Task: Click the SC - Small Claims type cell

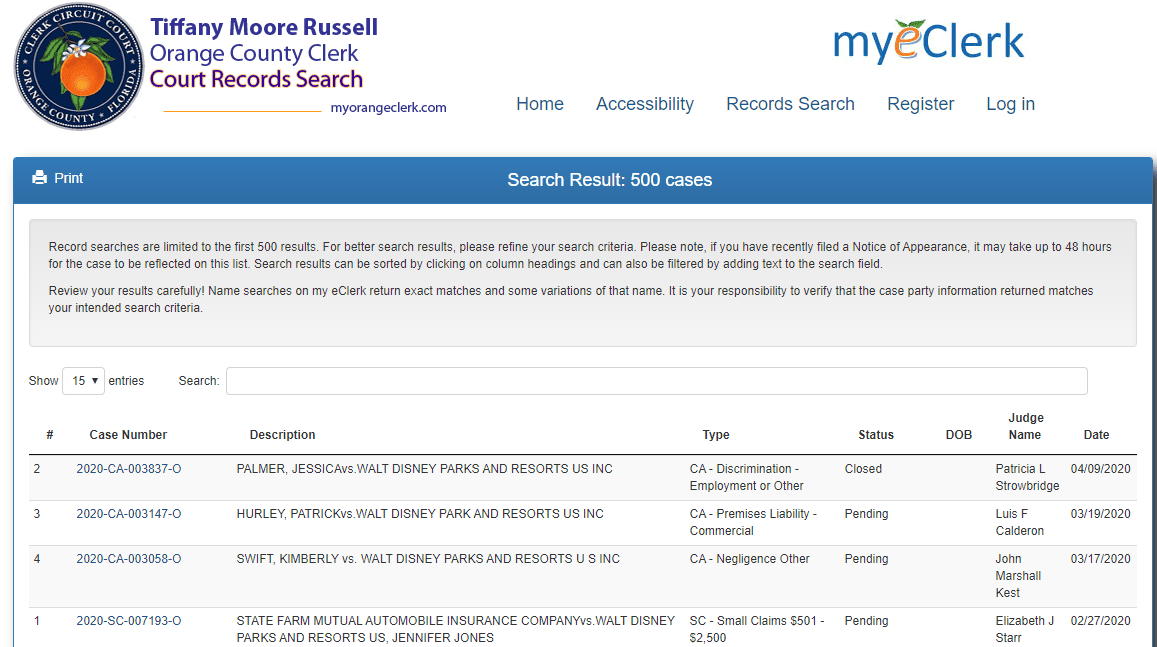Action: pyautogui.click(x=757, y=629)
